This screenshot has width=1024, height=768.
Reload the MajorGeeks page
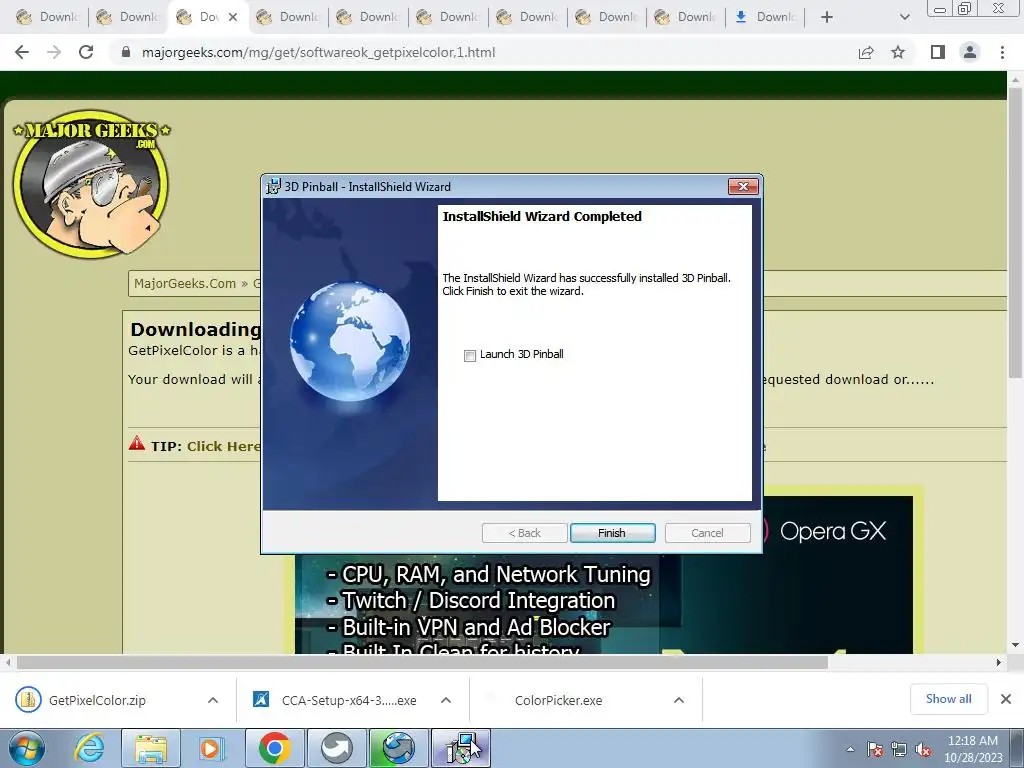pos(86,52)
